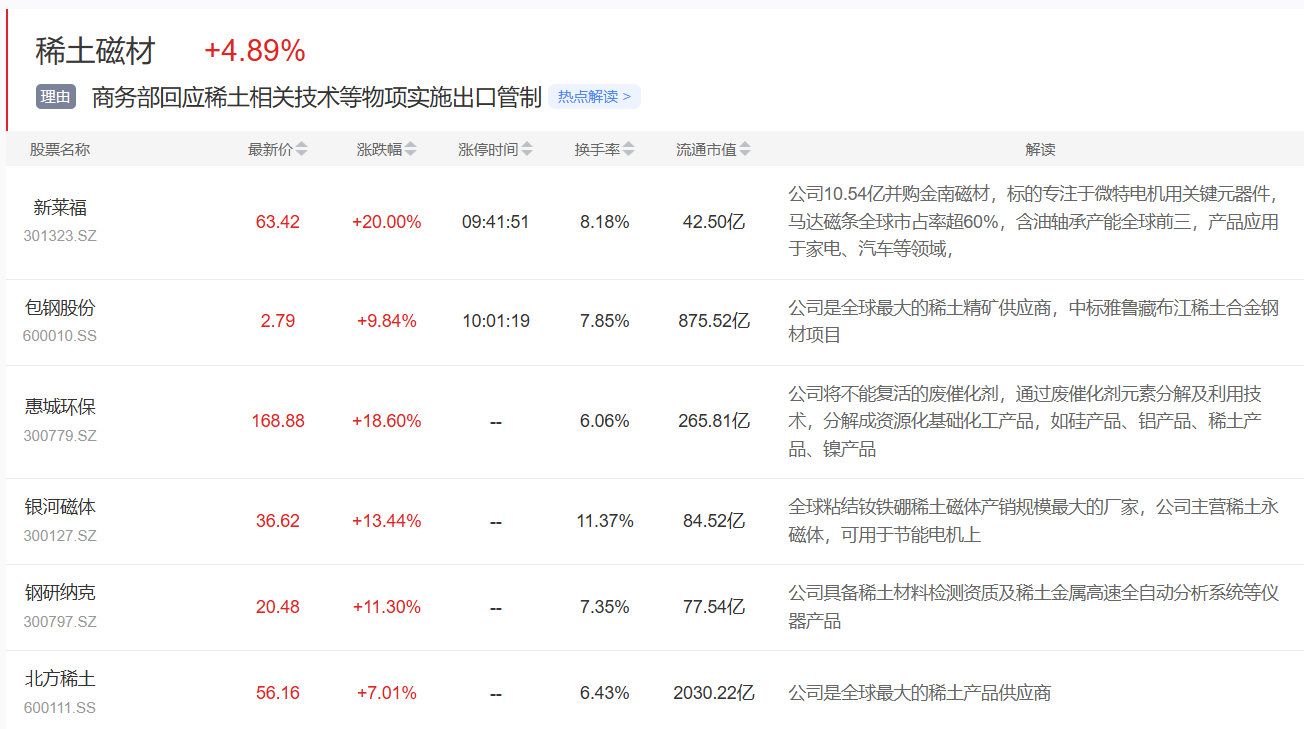Select the 稀土磁材 sector title

[x=96, y=50]
